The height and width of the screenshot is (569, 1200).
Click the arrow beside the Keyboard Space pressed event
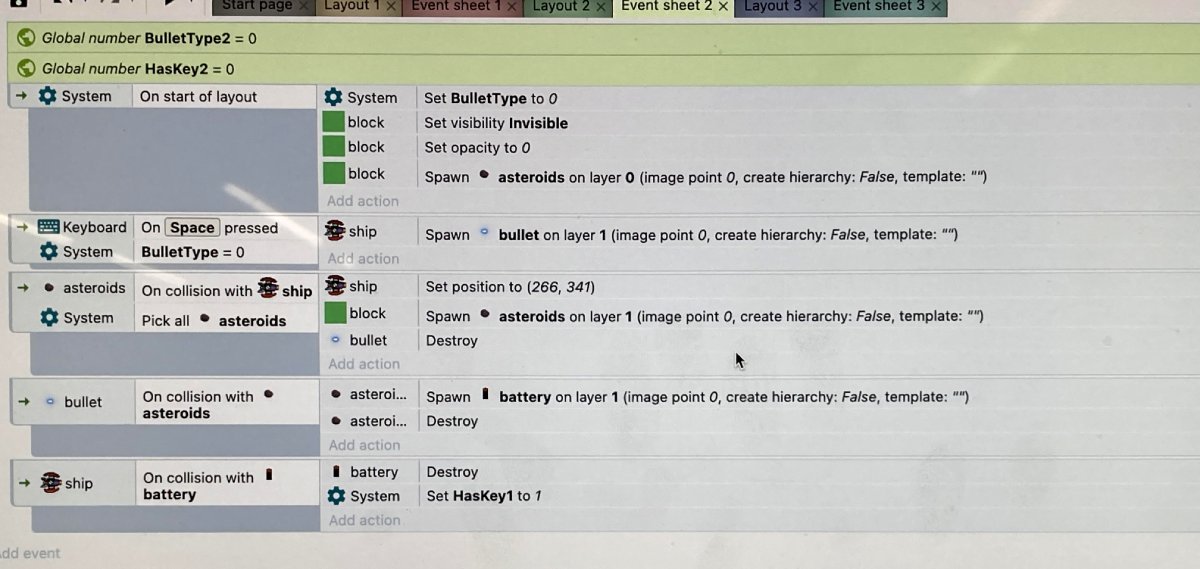click(x=22, y=227)
